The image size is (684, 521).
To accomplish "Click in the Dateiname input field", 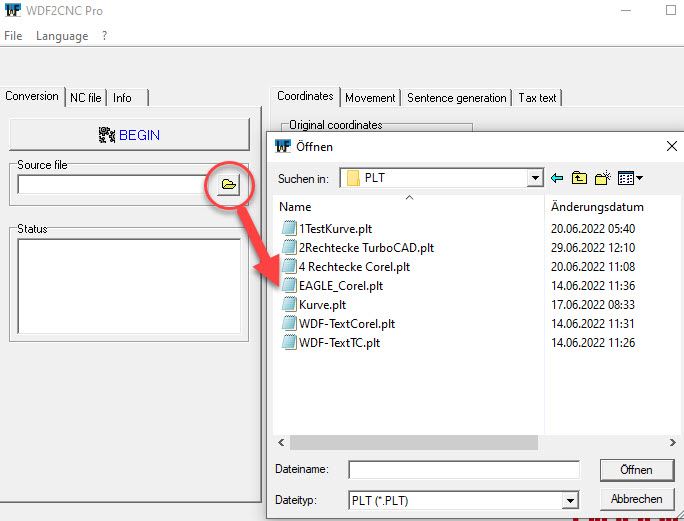I will pos(464,470).
